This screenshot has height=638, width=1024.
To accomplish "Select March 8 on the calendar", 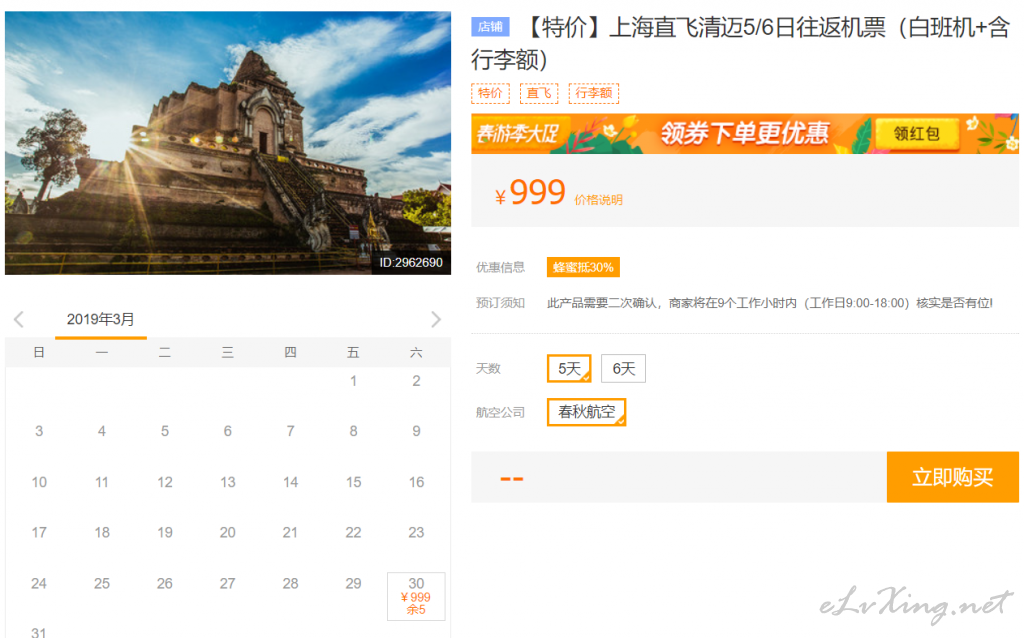I will click(353, 432).
